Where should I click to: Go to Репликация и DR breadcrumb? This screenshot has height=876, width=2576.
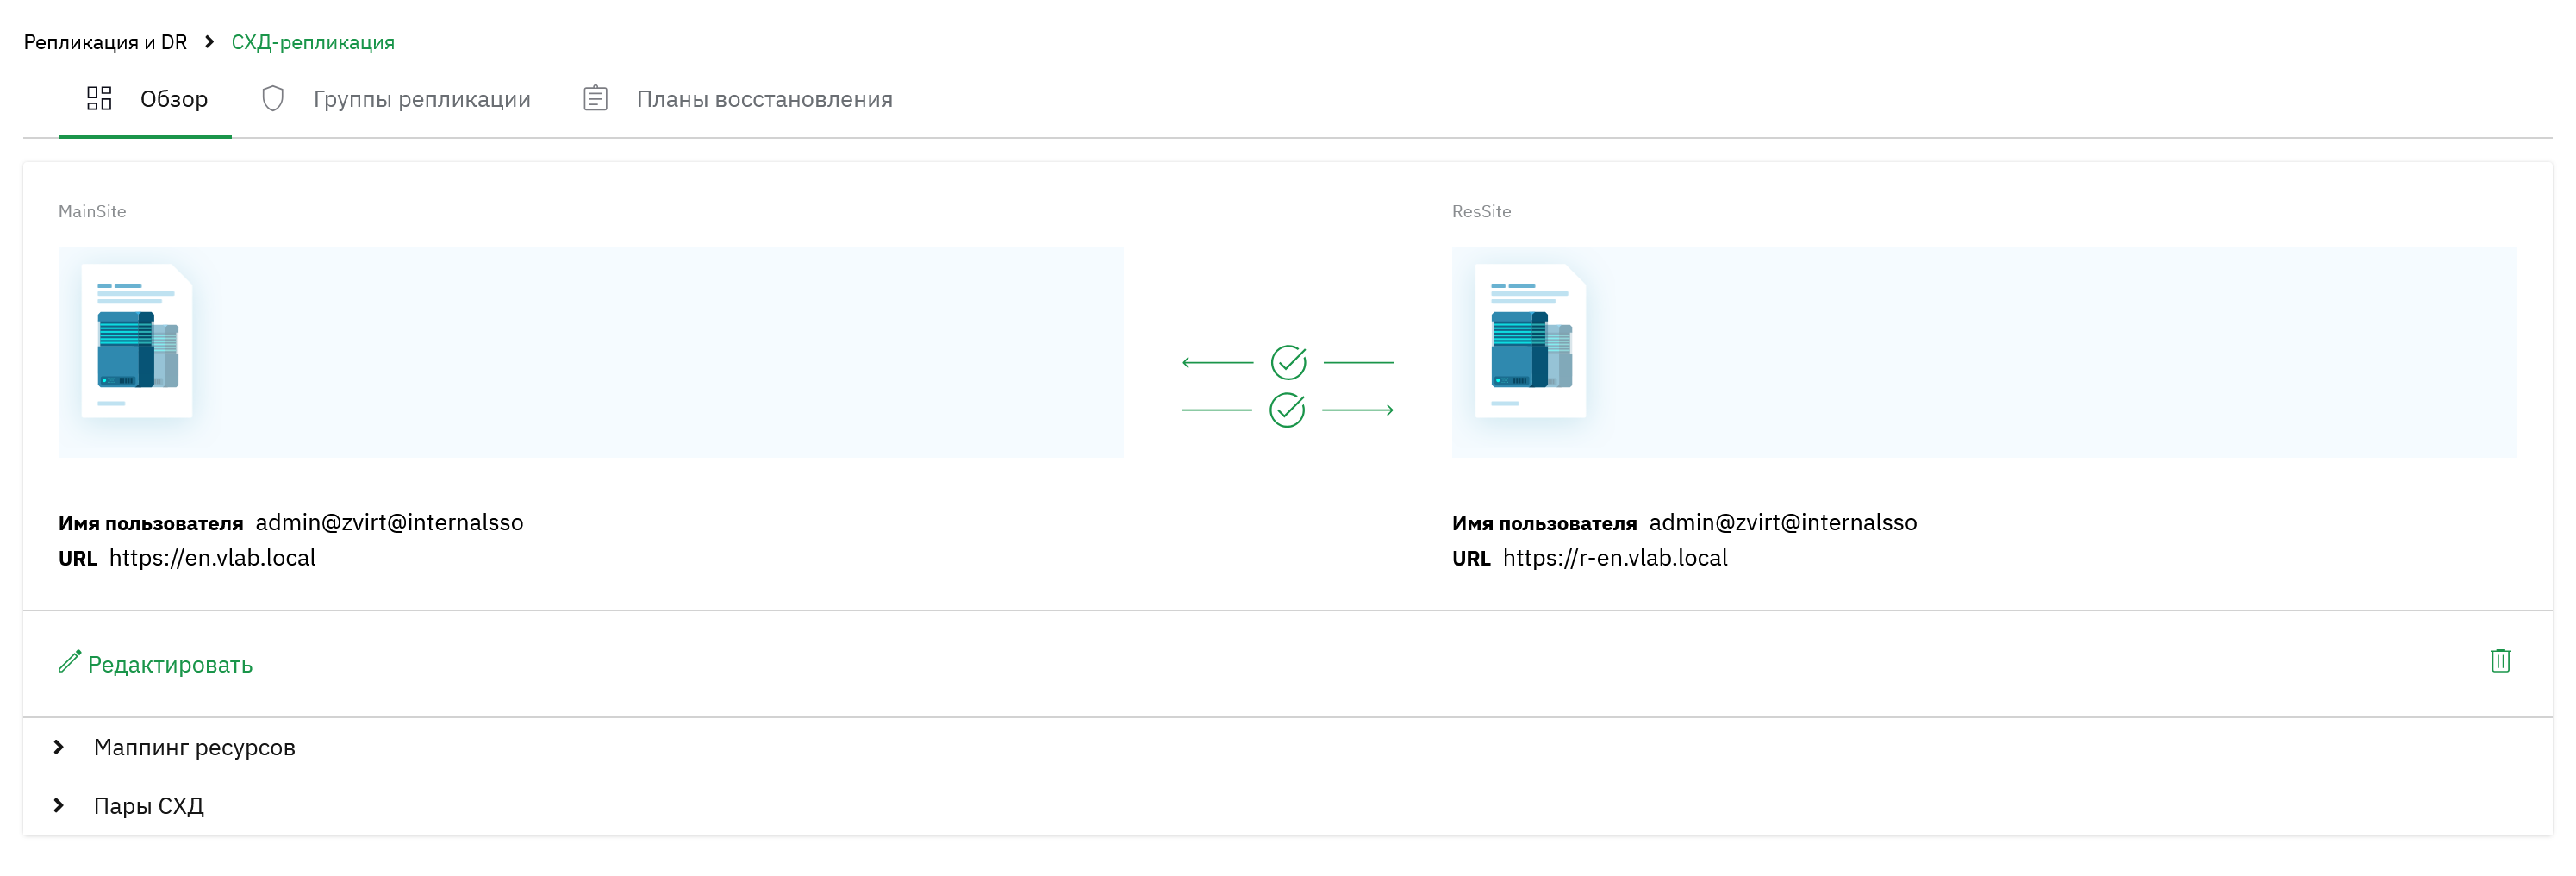click(x=105, y=42)
